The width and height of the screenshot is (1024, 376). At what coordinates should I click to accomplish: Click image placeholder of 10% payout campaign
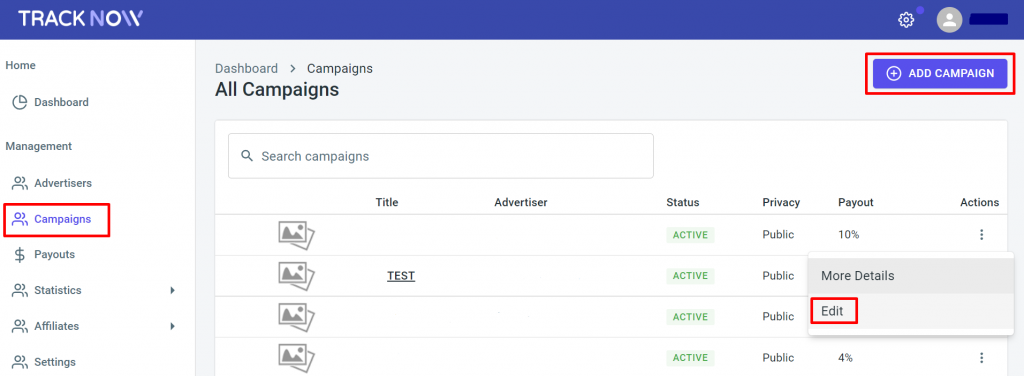[x=296, y=235]
